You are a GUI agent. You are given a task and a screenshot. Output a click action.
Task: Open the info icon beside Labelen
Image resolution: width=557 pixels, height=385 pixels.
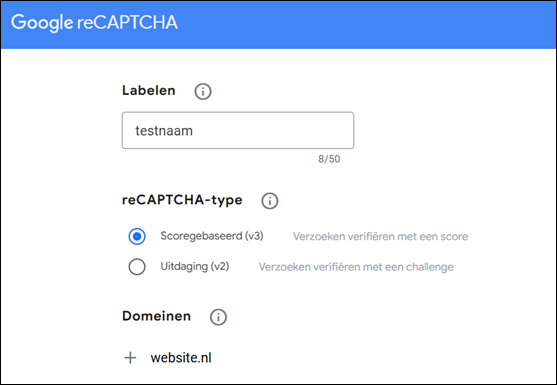point(203,91)
